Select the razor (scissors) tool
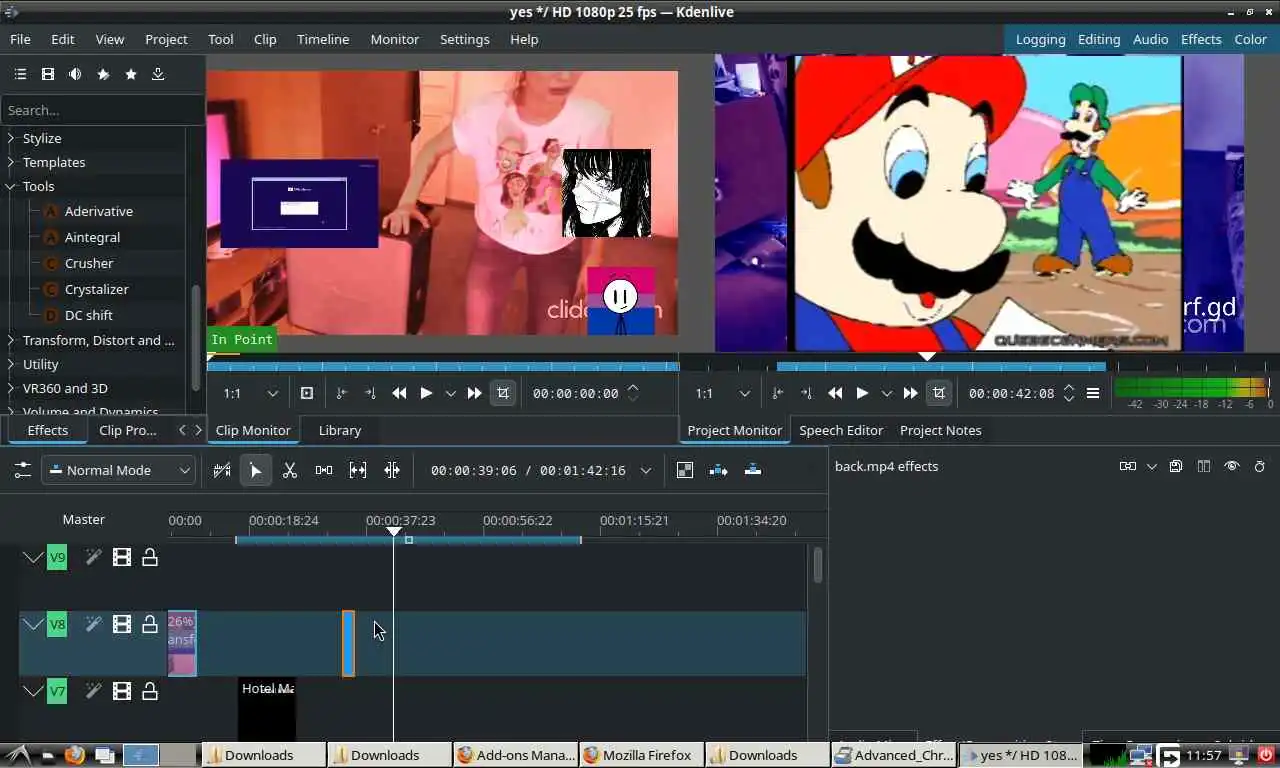Screen dimensions: 1280x768 pyautogui.click(x=290, y=470)
